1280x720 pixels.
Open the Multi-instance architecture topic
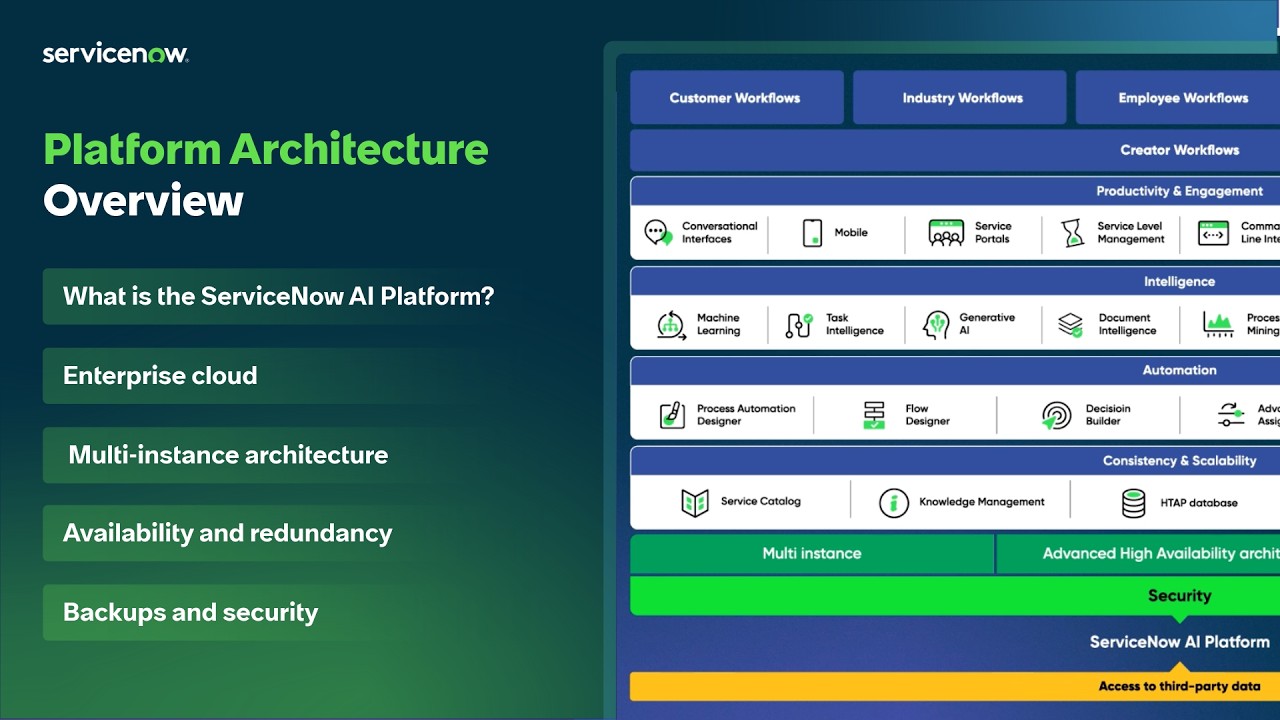tap(276, 455)
